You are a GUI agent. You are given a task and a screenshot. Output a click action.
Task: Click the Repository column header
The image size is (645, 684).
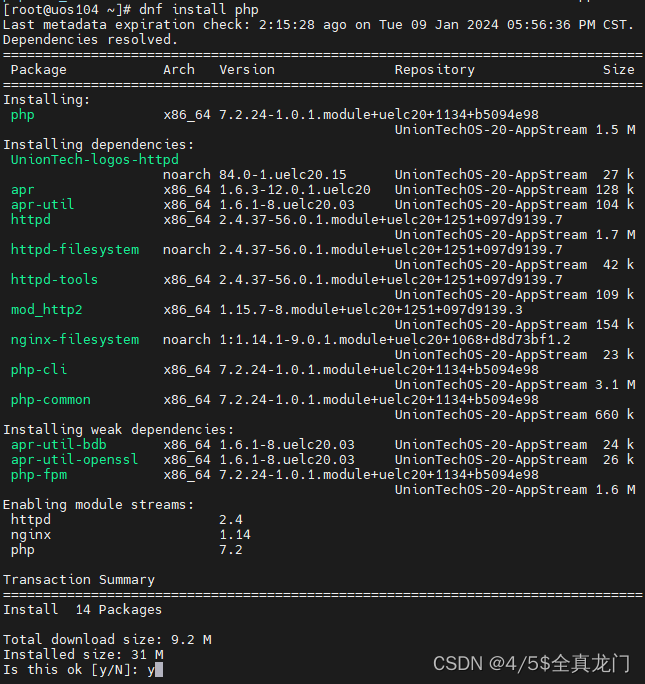435,70
